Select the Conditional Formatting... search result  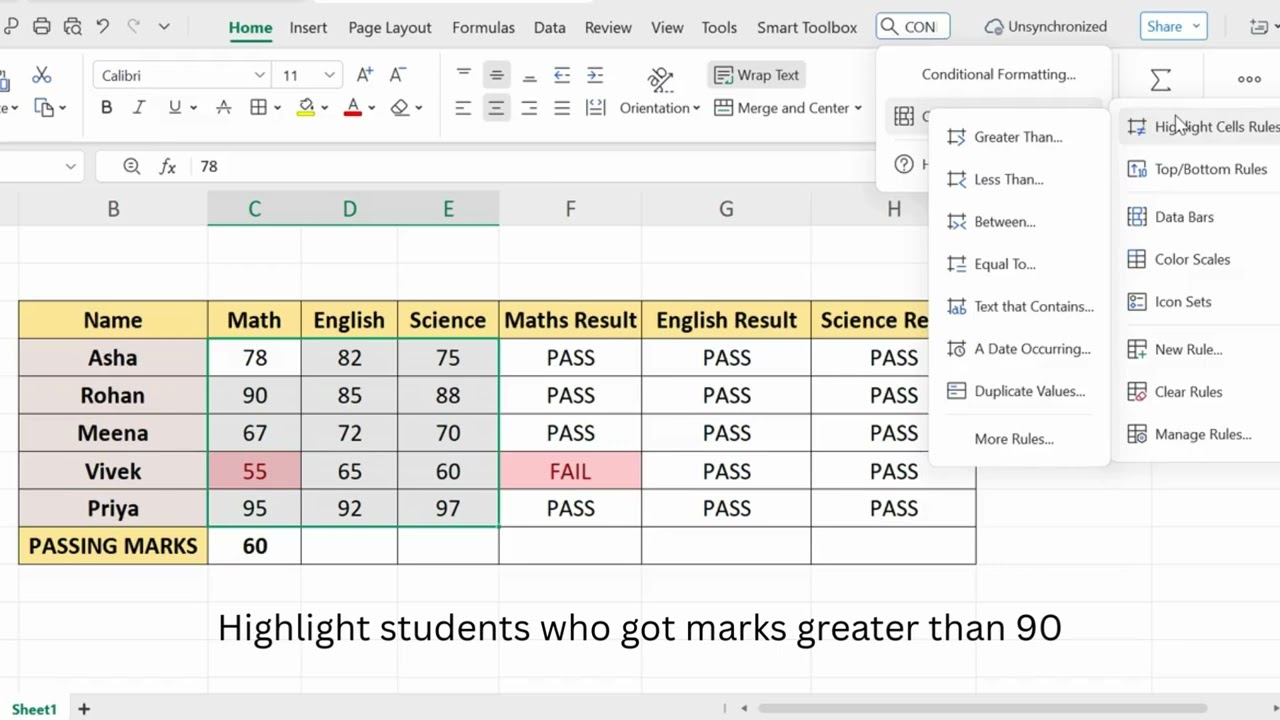tap(998, 74)
